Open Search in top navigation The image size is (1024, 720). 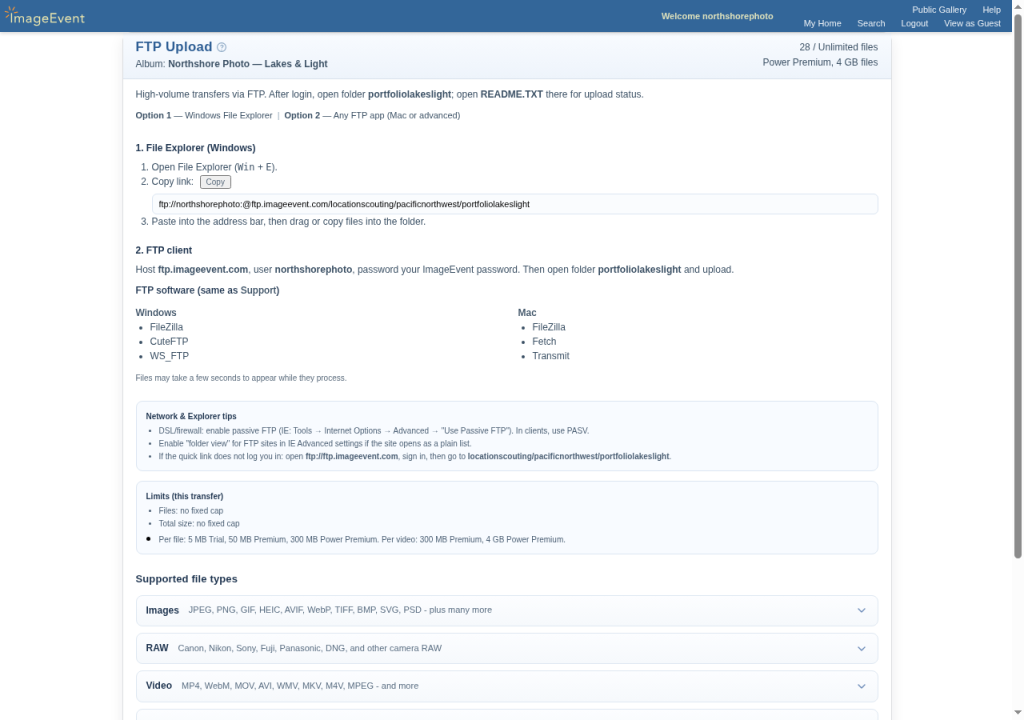871,24
